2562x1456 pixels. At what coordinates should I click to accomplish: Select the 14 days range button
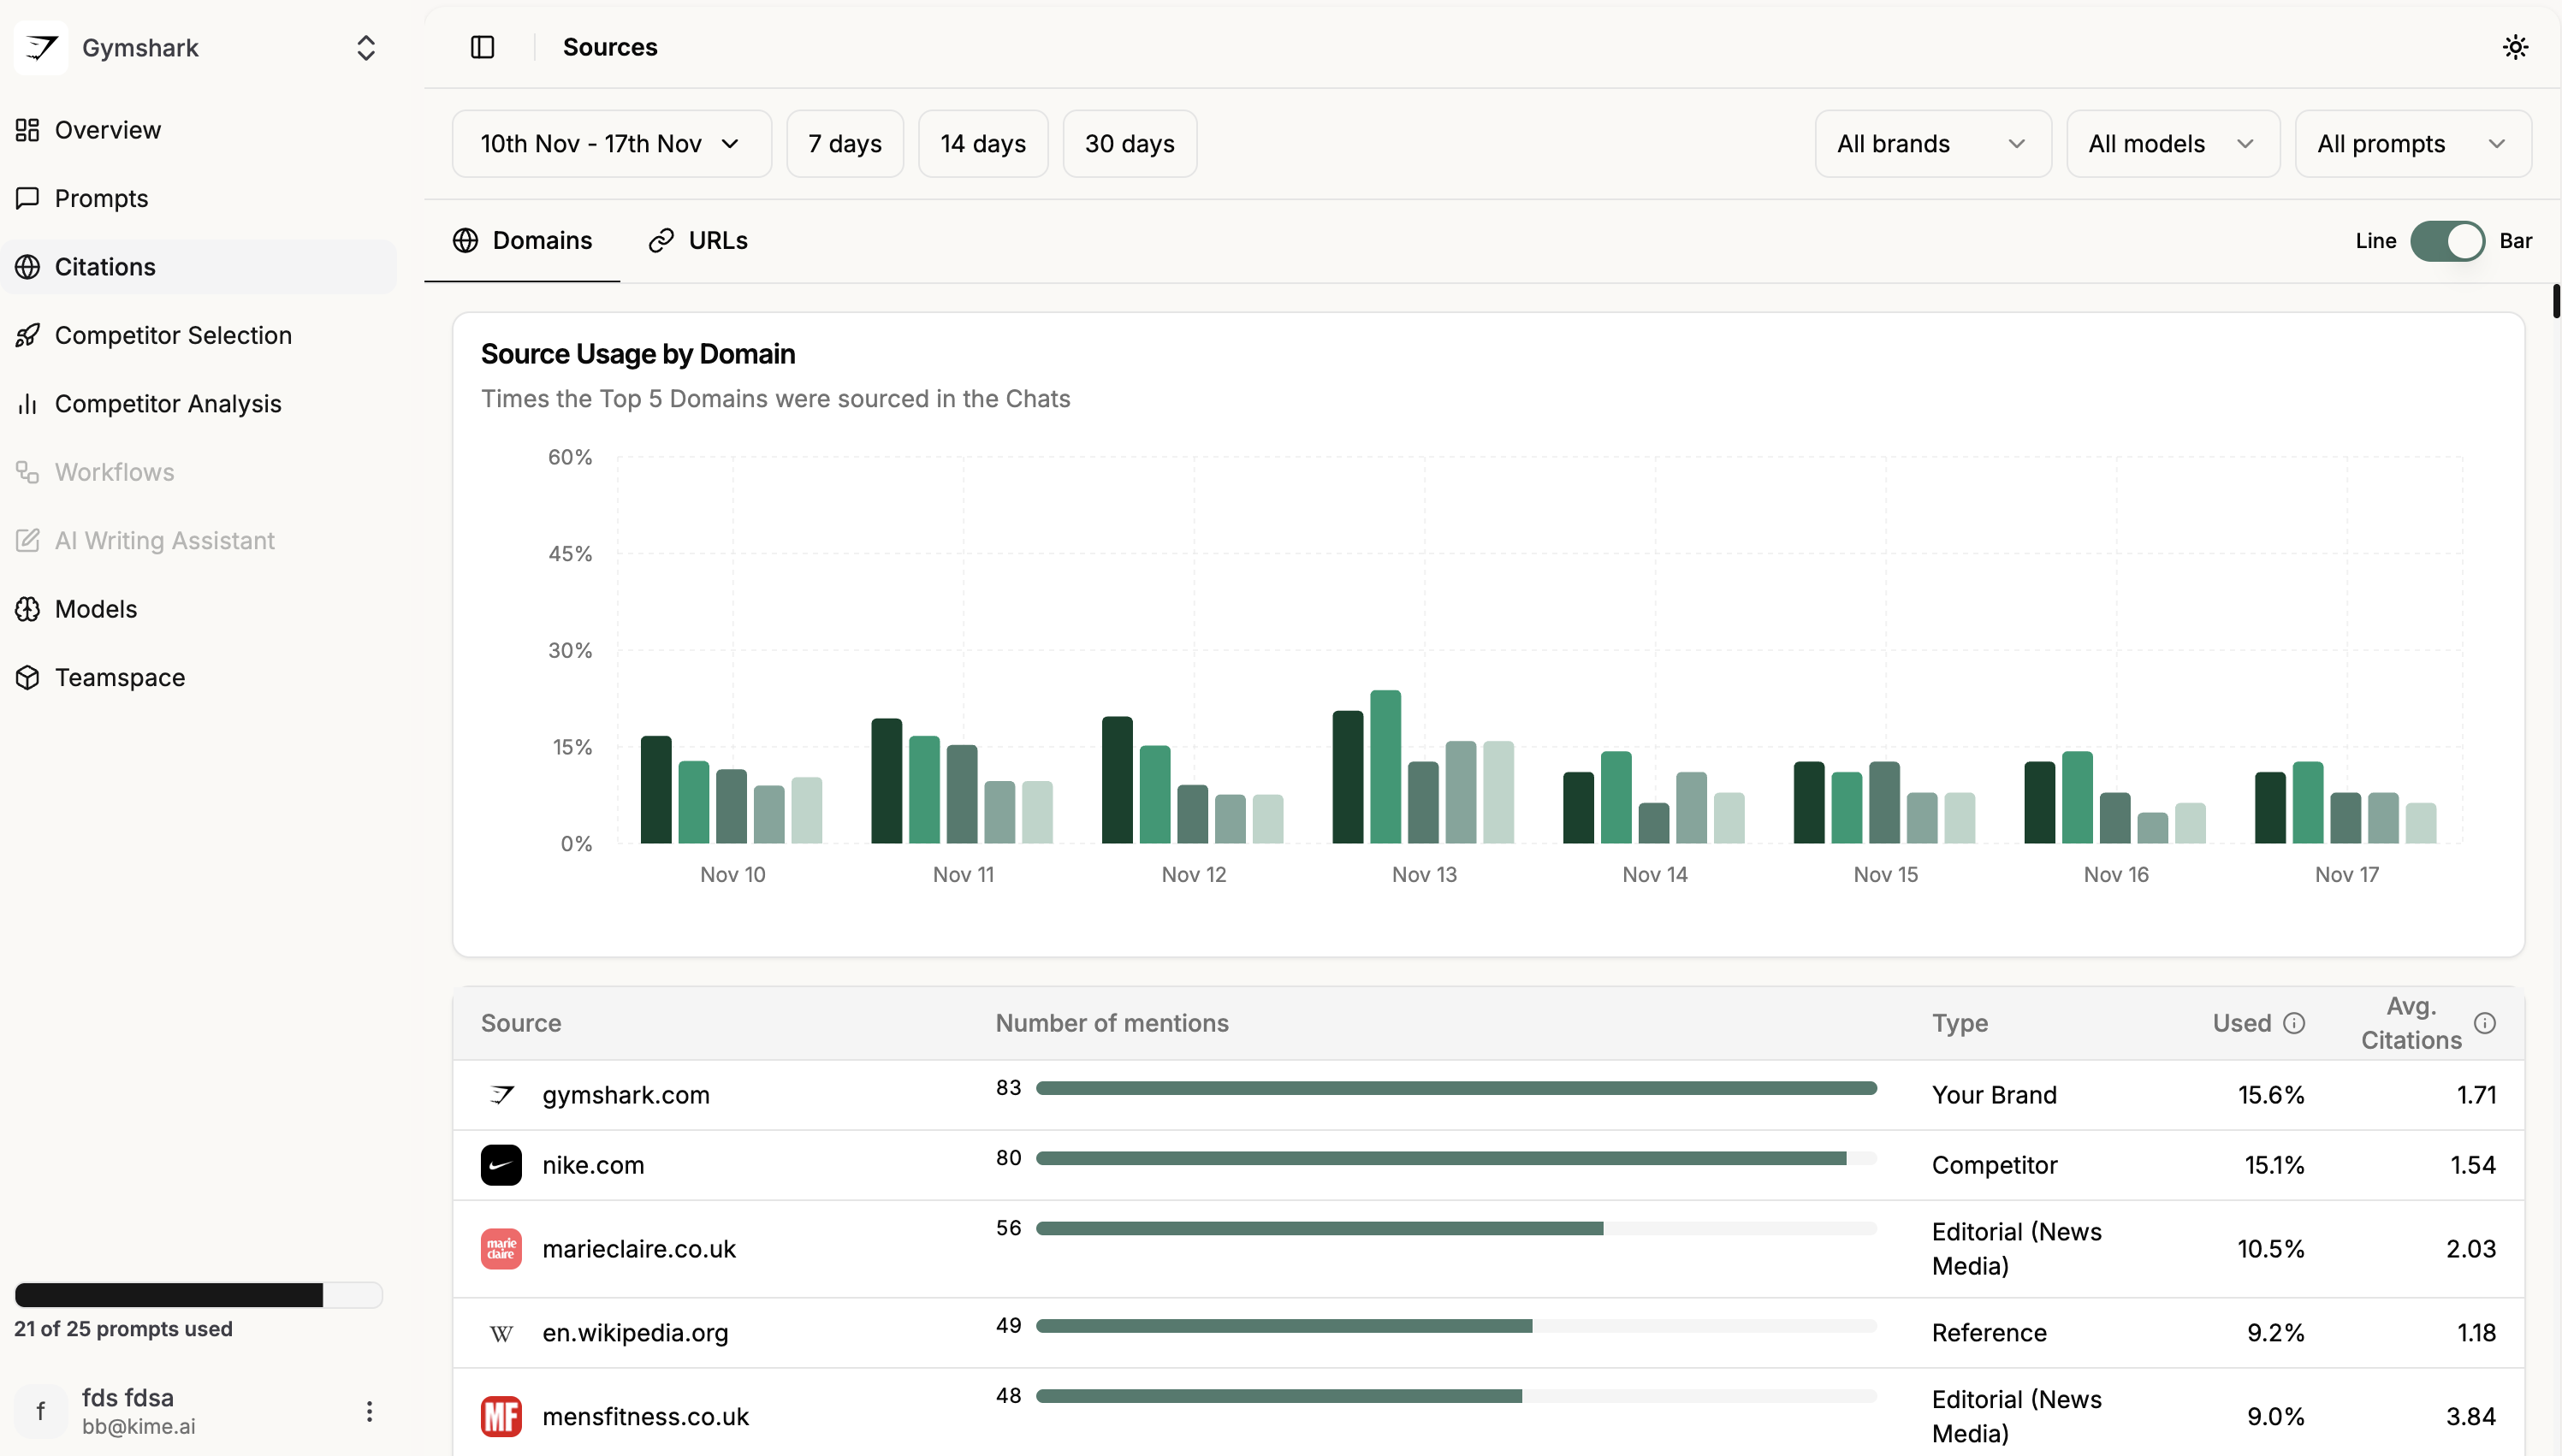(982, 144)
